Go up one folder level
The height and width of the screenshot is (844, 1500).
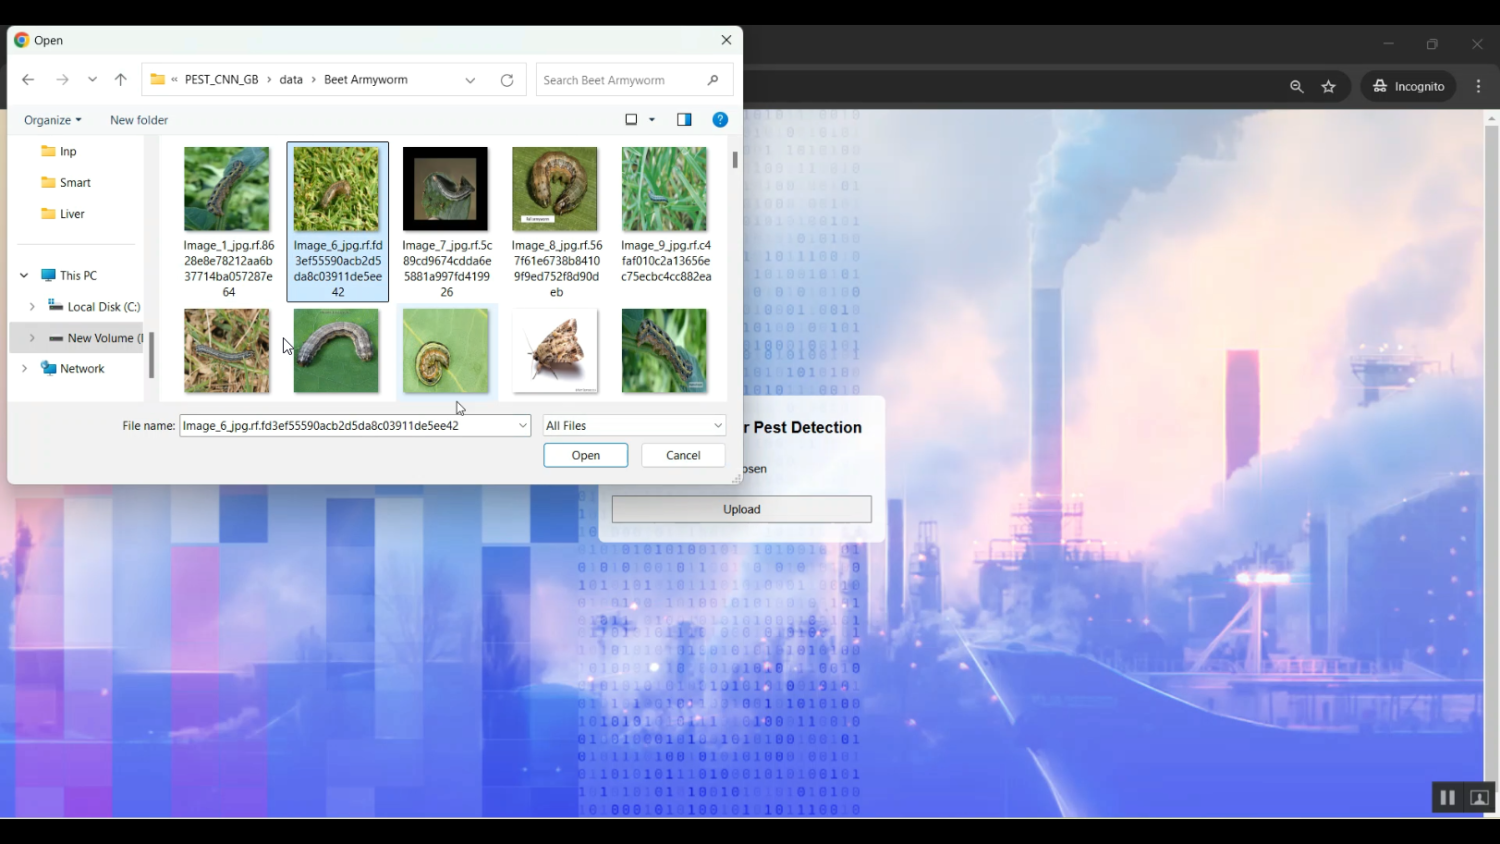pos(120,80)
